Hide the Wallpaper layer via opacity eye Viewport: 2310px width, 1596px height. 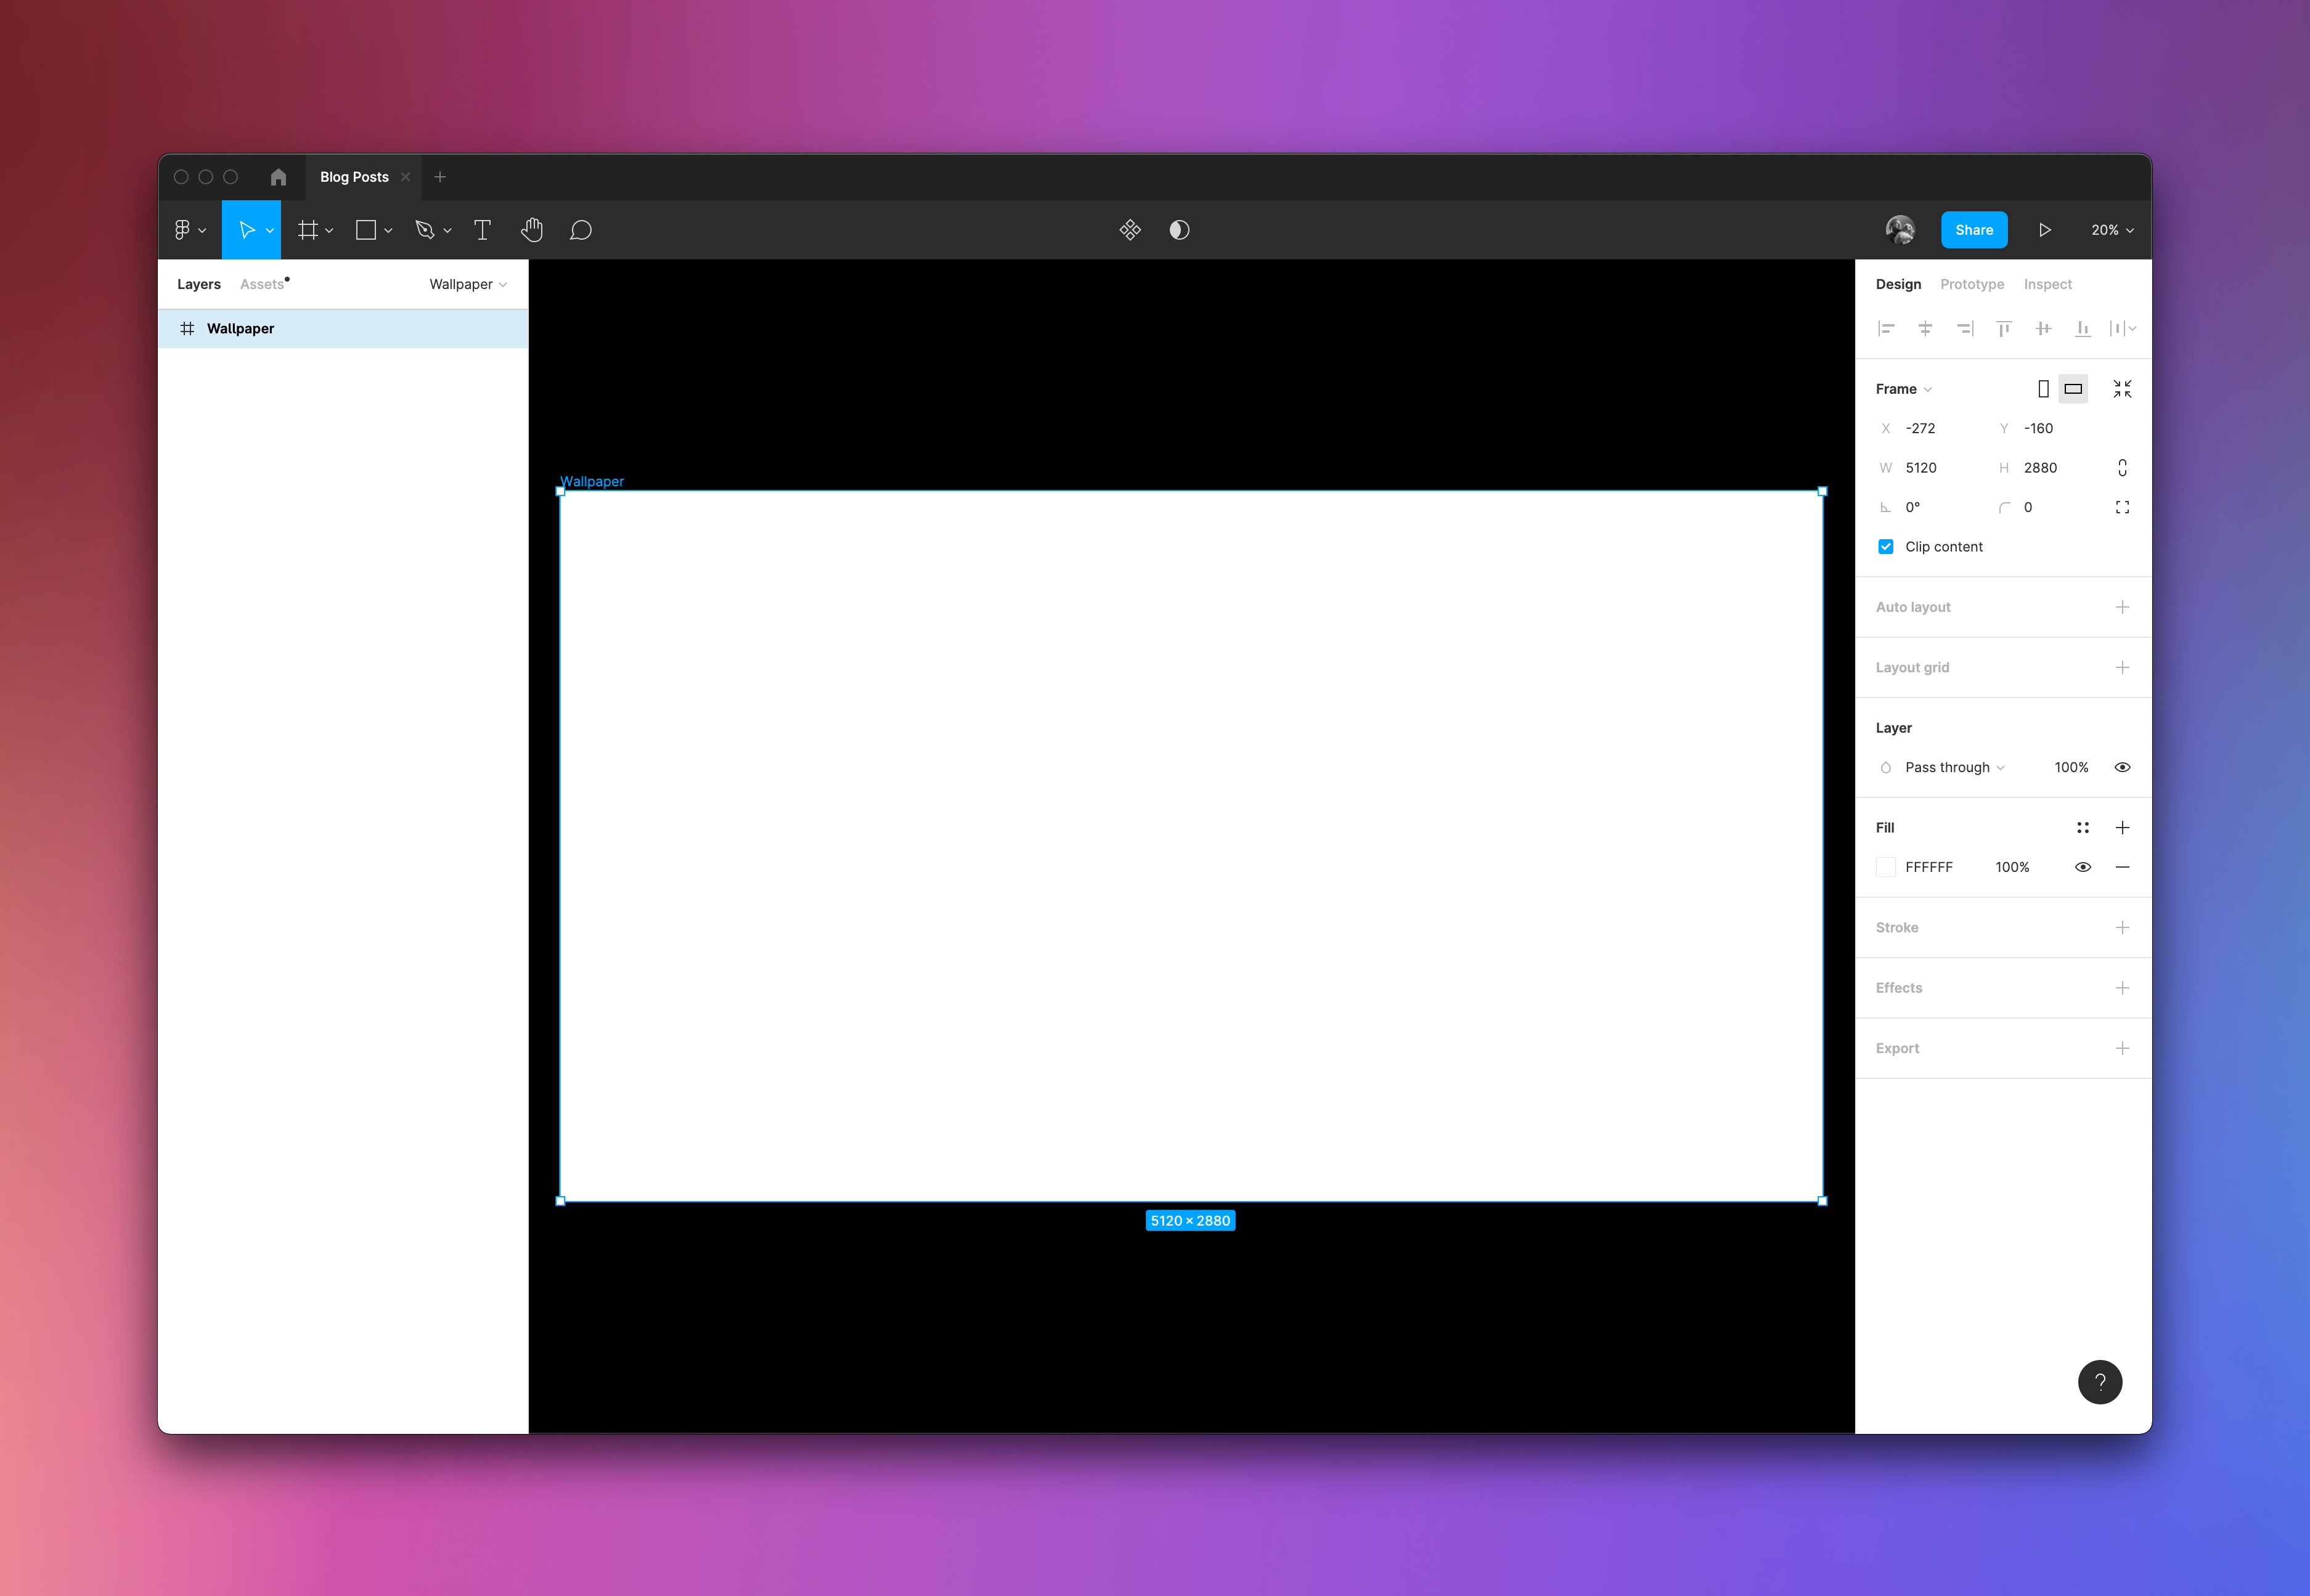(x=2123, y=767)
